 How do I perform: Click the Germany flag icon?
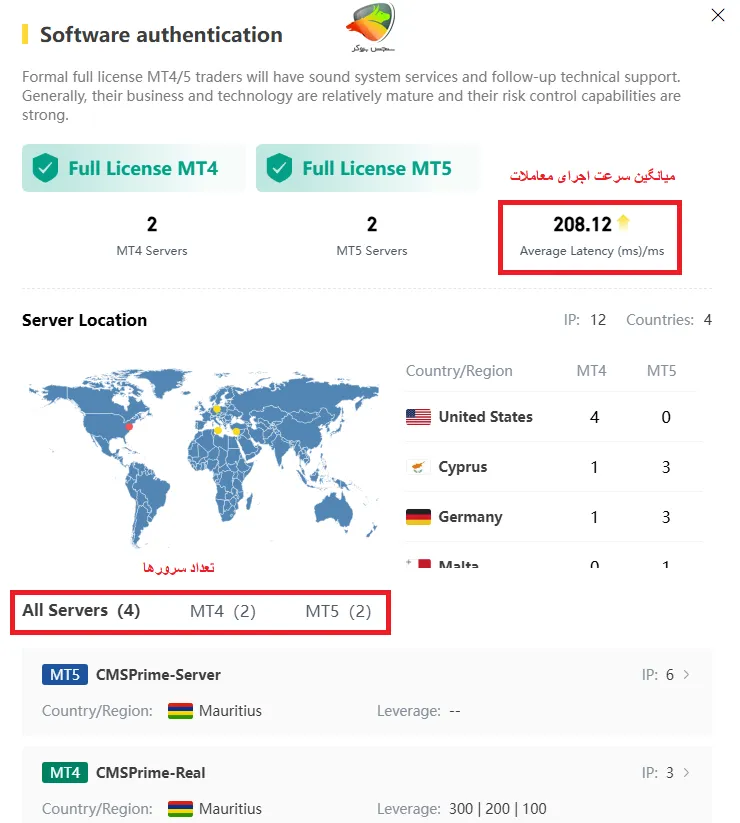coord(418,517)
